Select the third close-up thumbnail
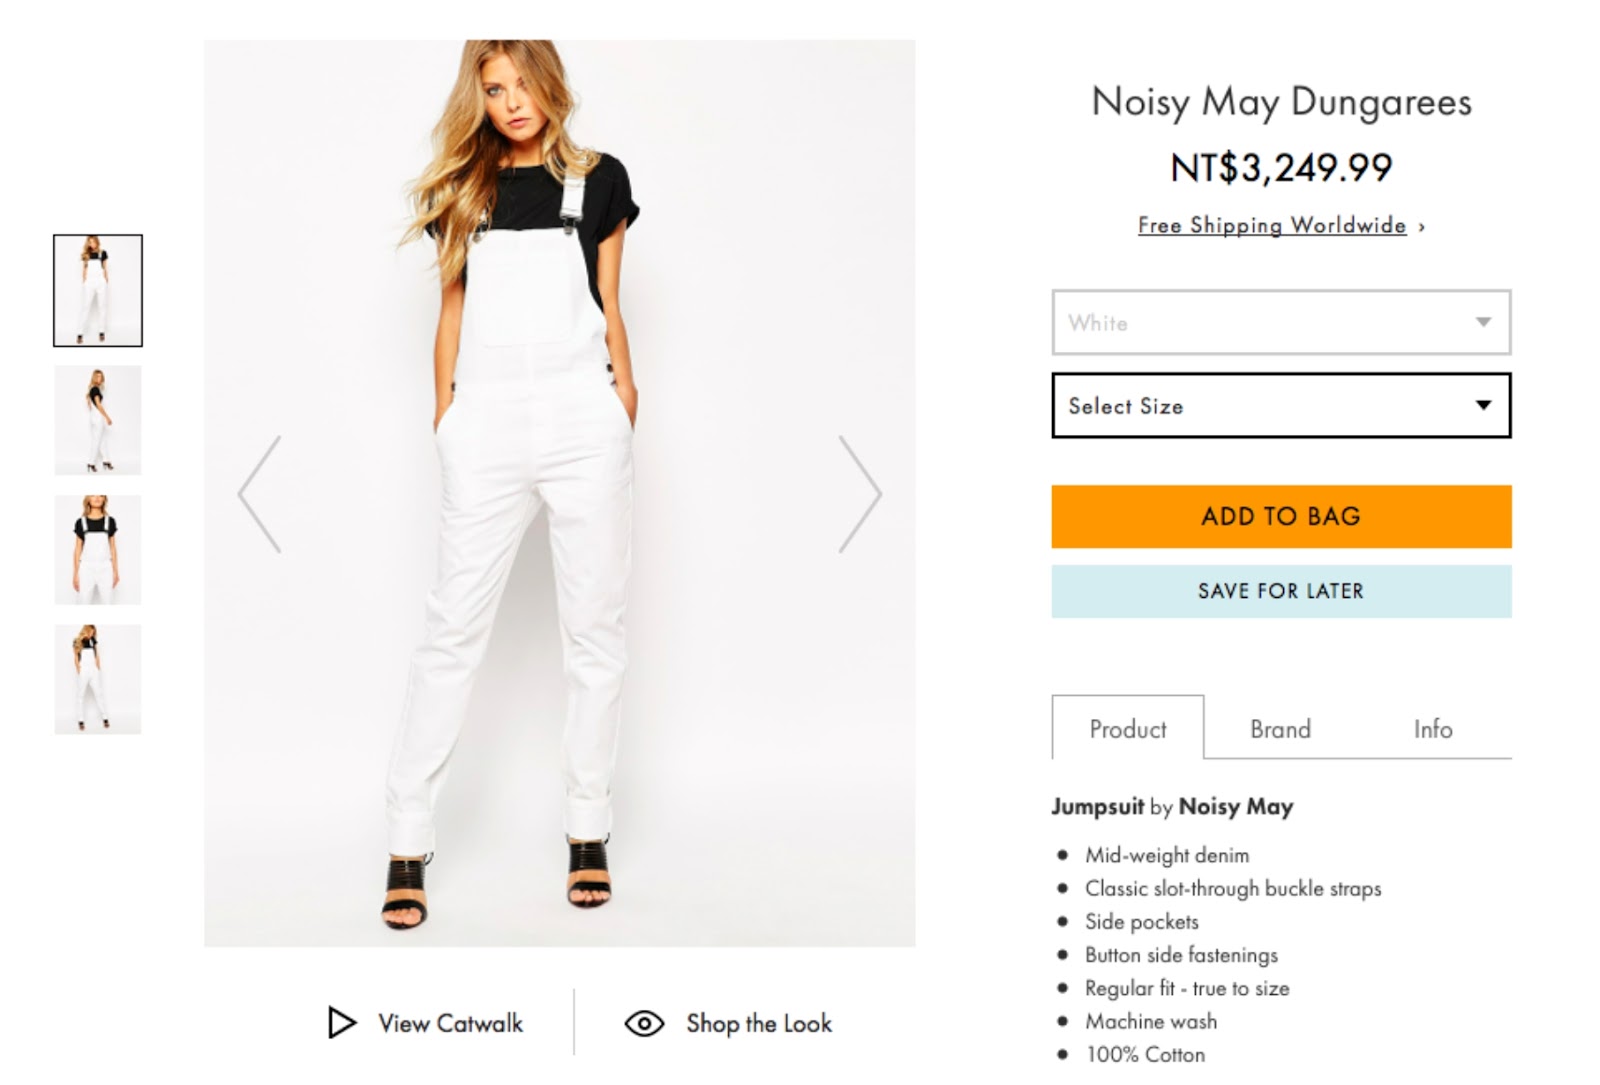The height and width of the screenshot is (1085, 1600). coord(98,549)
